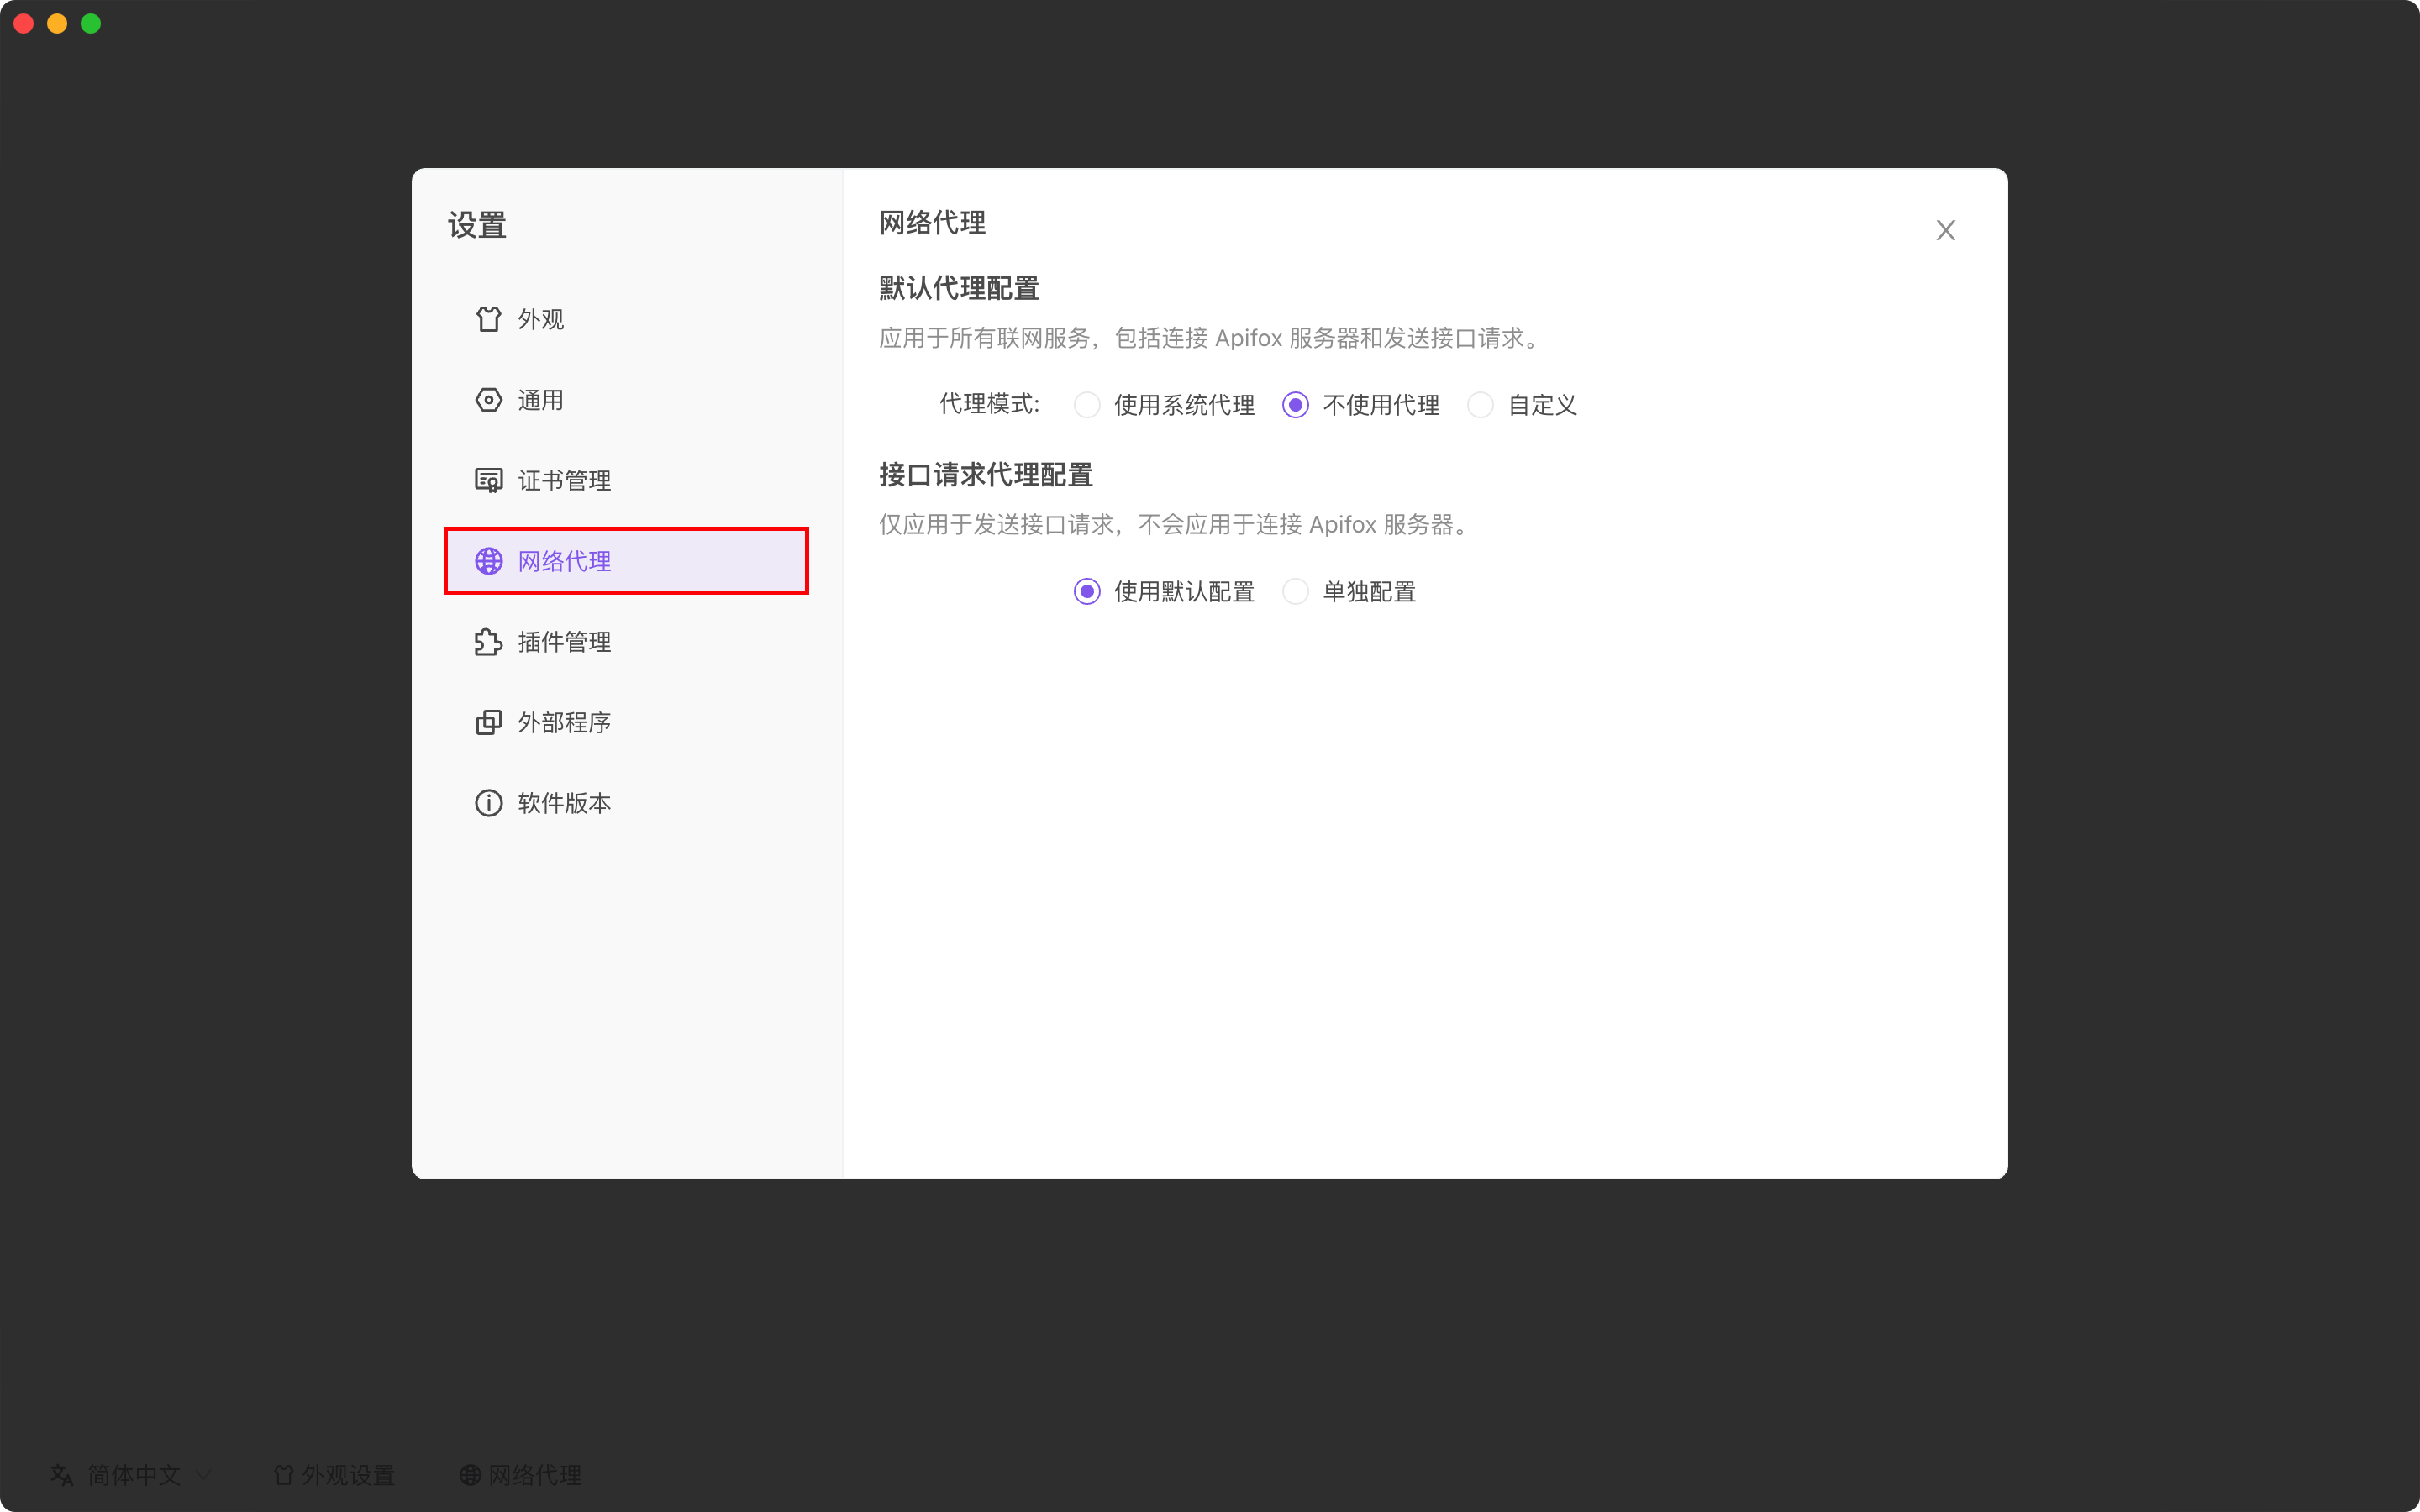Open the 插件管理 settings section
2420x1512 pixels.
[x=565, y=642]
